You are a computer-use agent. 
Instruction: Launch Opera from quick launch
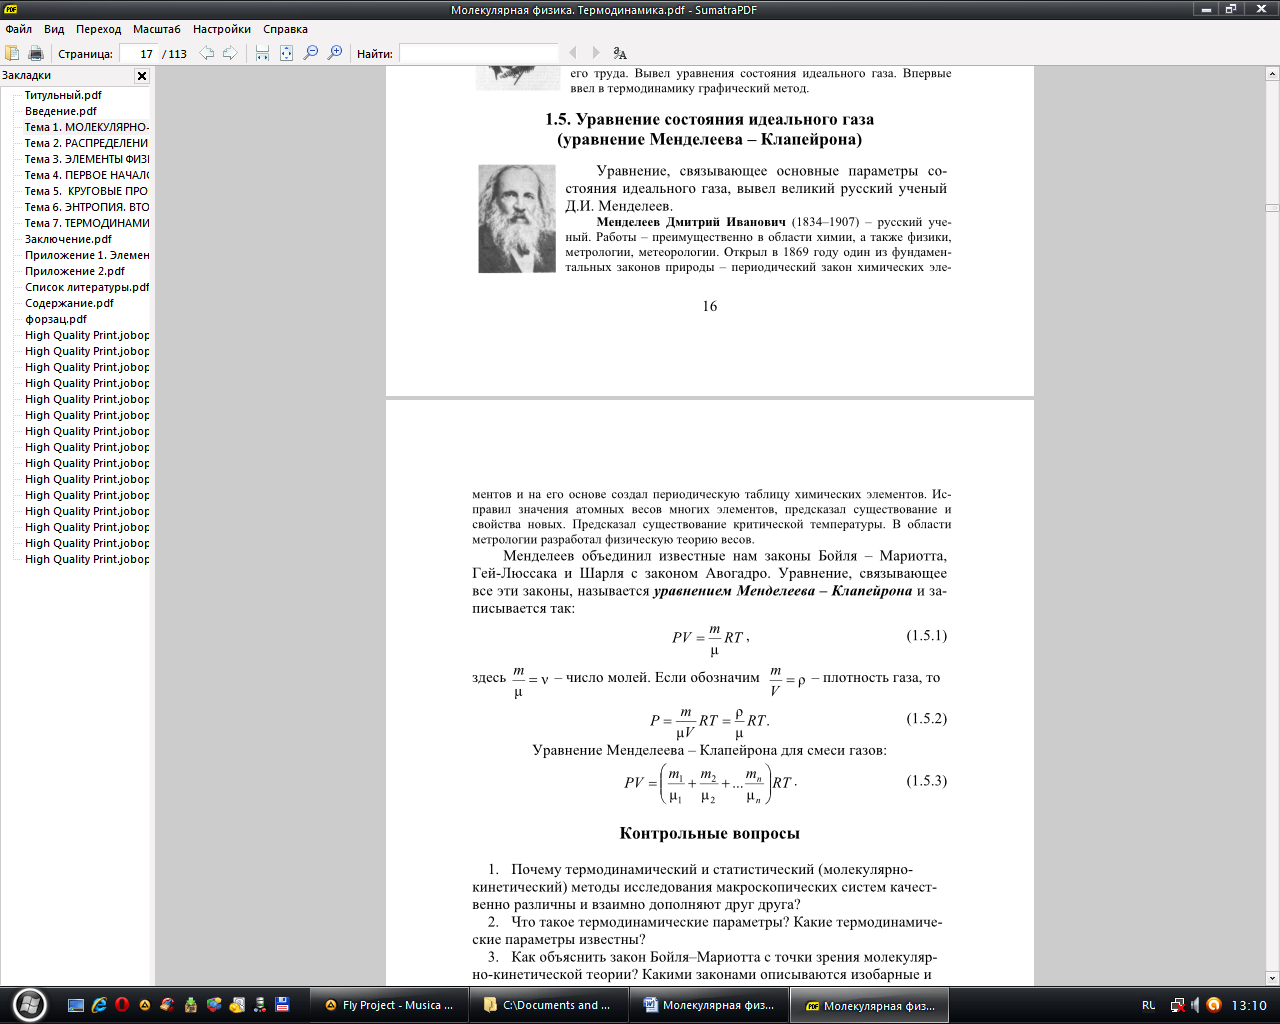click(122, 1005)
